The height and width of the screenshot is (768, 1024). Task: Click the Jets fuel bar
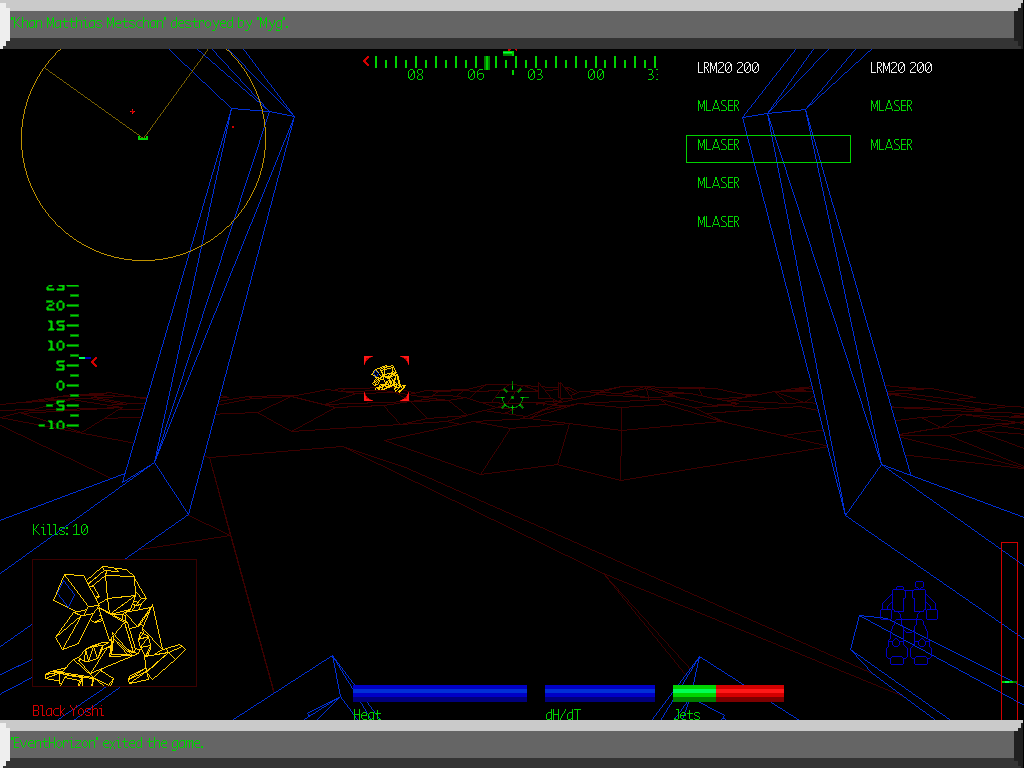(x=728, y=693)
